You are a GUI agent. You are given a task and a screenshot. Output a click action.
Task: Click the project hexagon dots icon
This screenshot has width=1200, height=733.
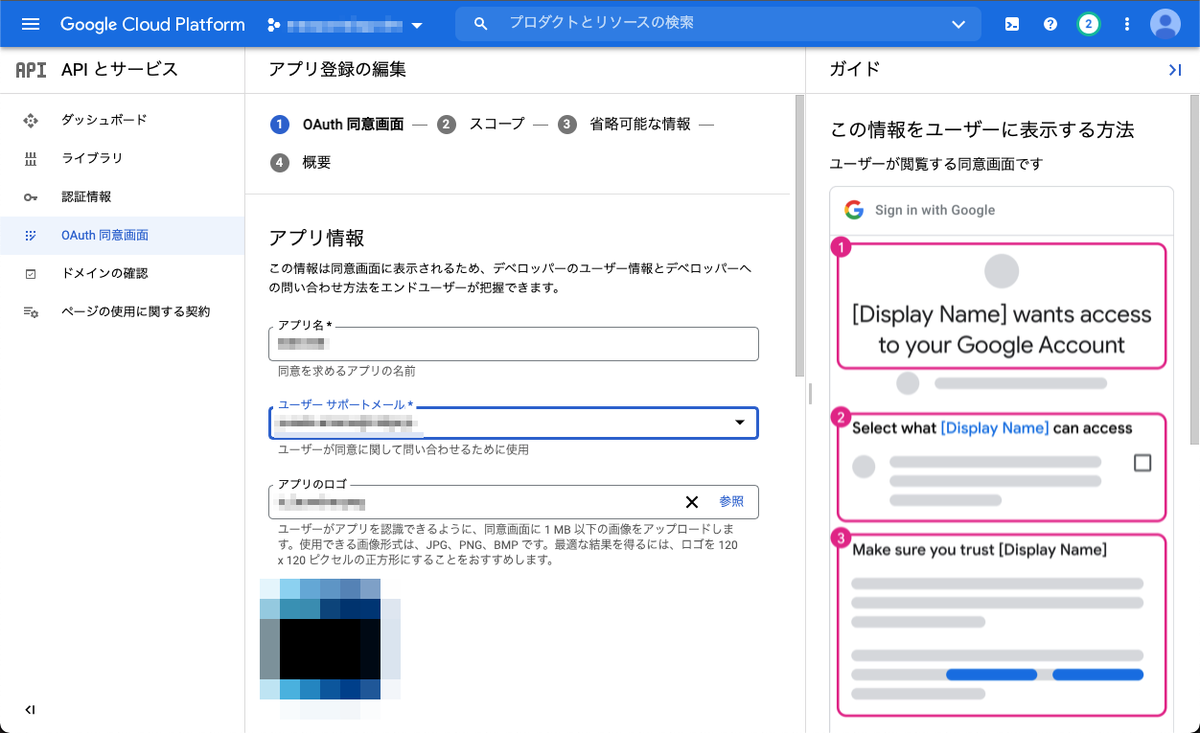coord(273,24)
